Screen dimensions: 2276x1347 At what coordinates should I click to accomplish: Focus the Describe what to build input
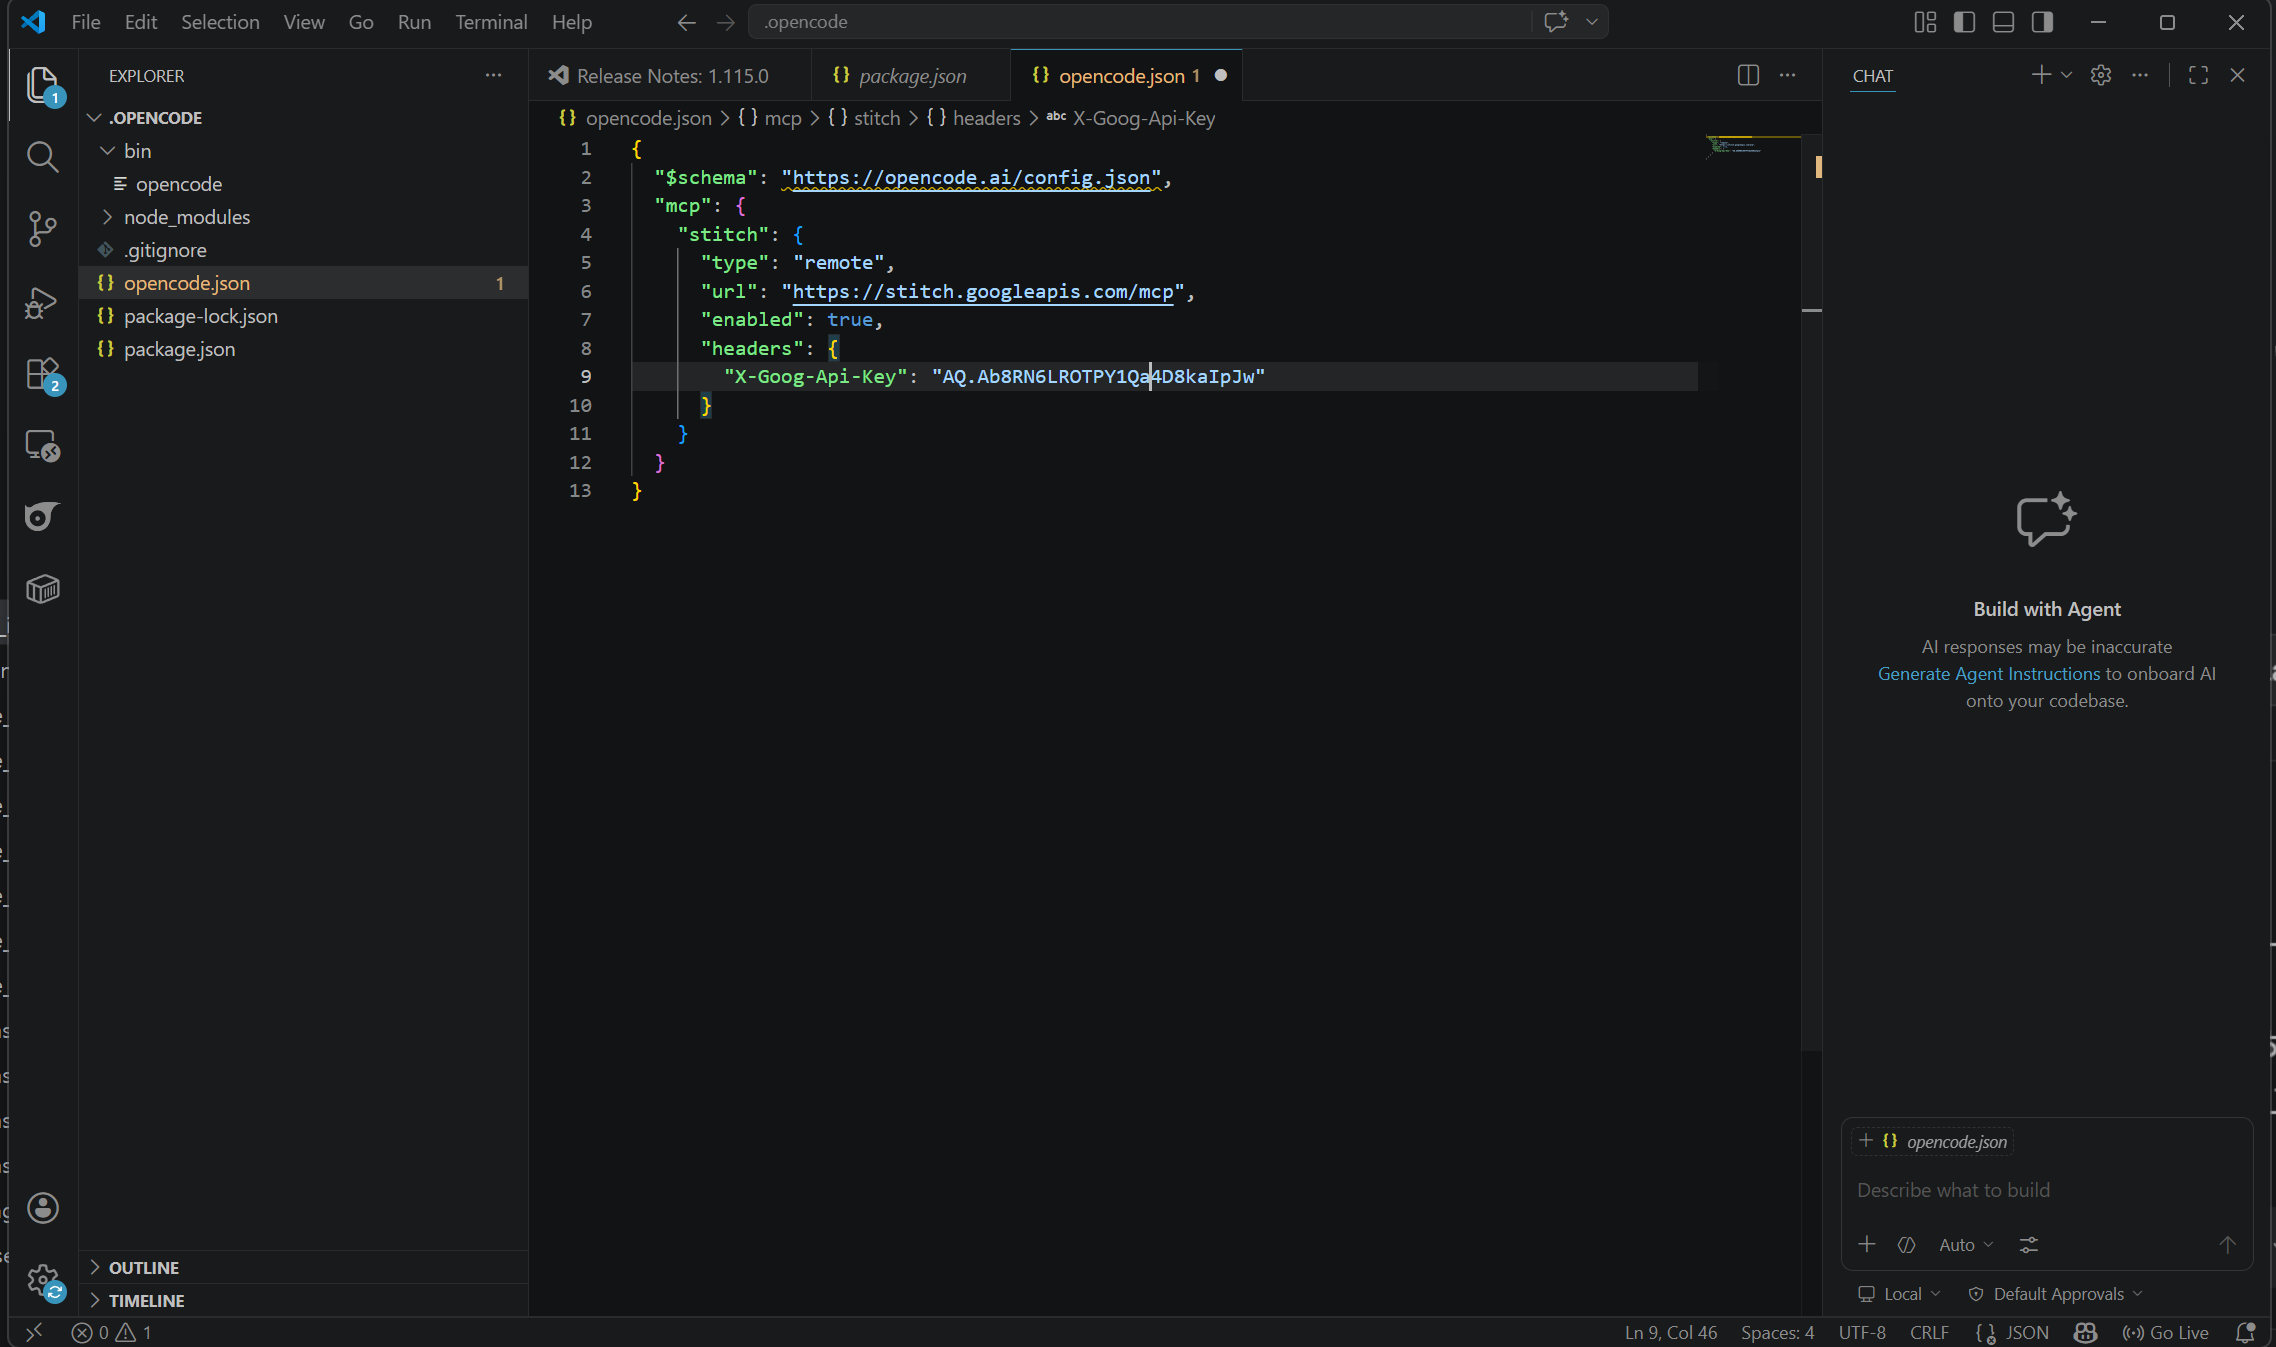pos(2045,1190)
